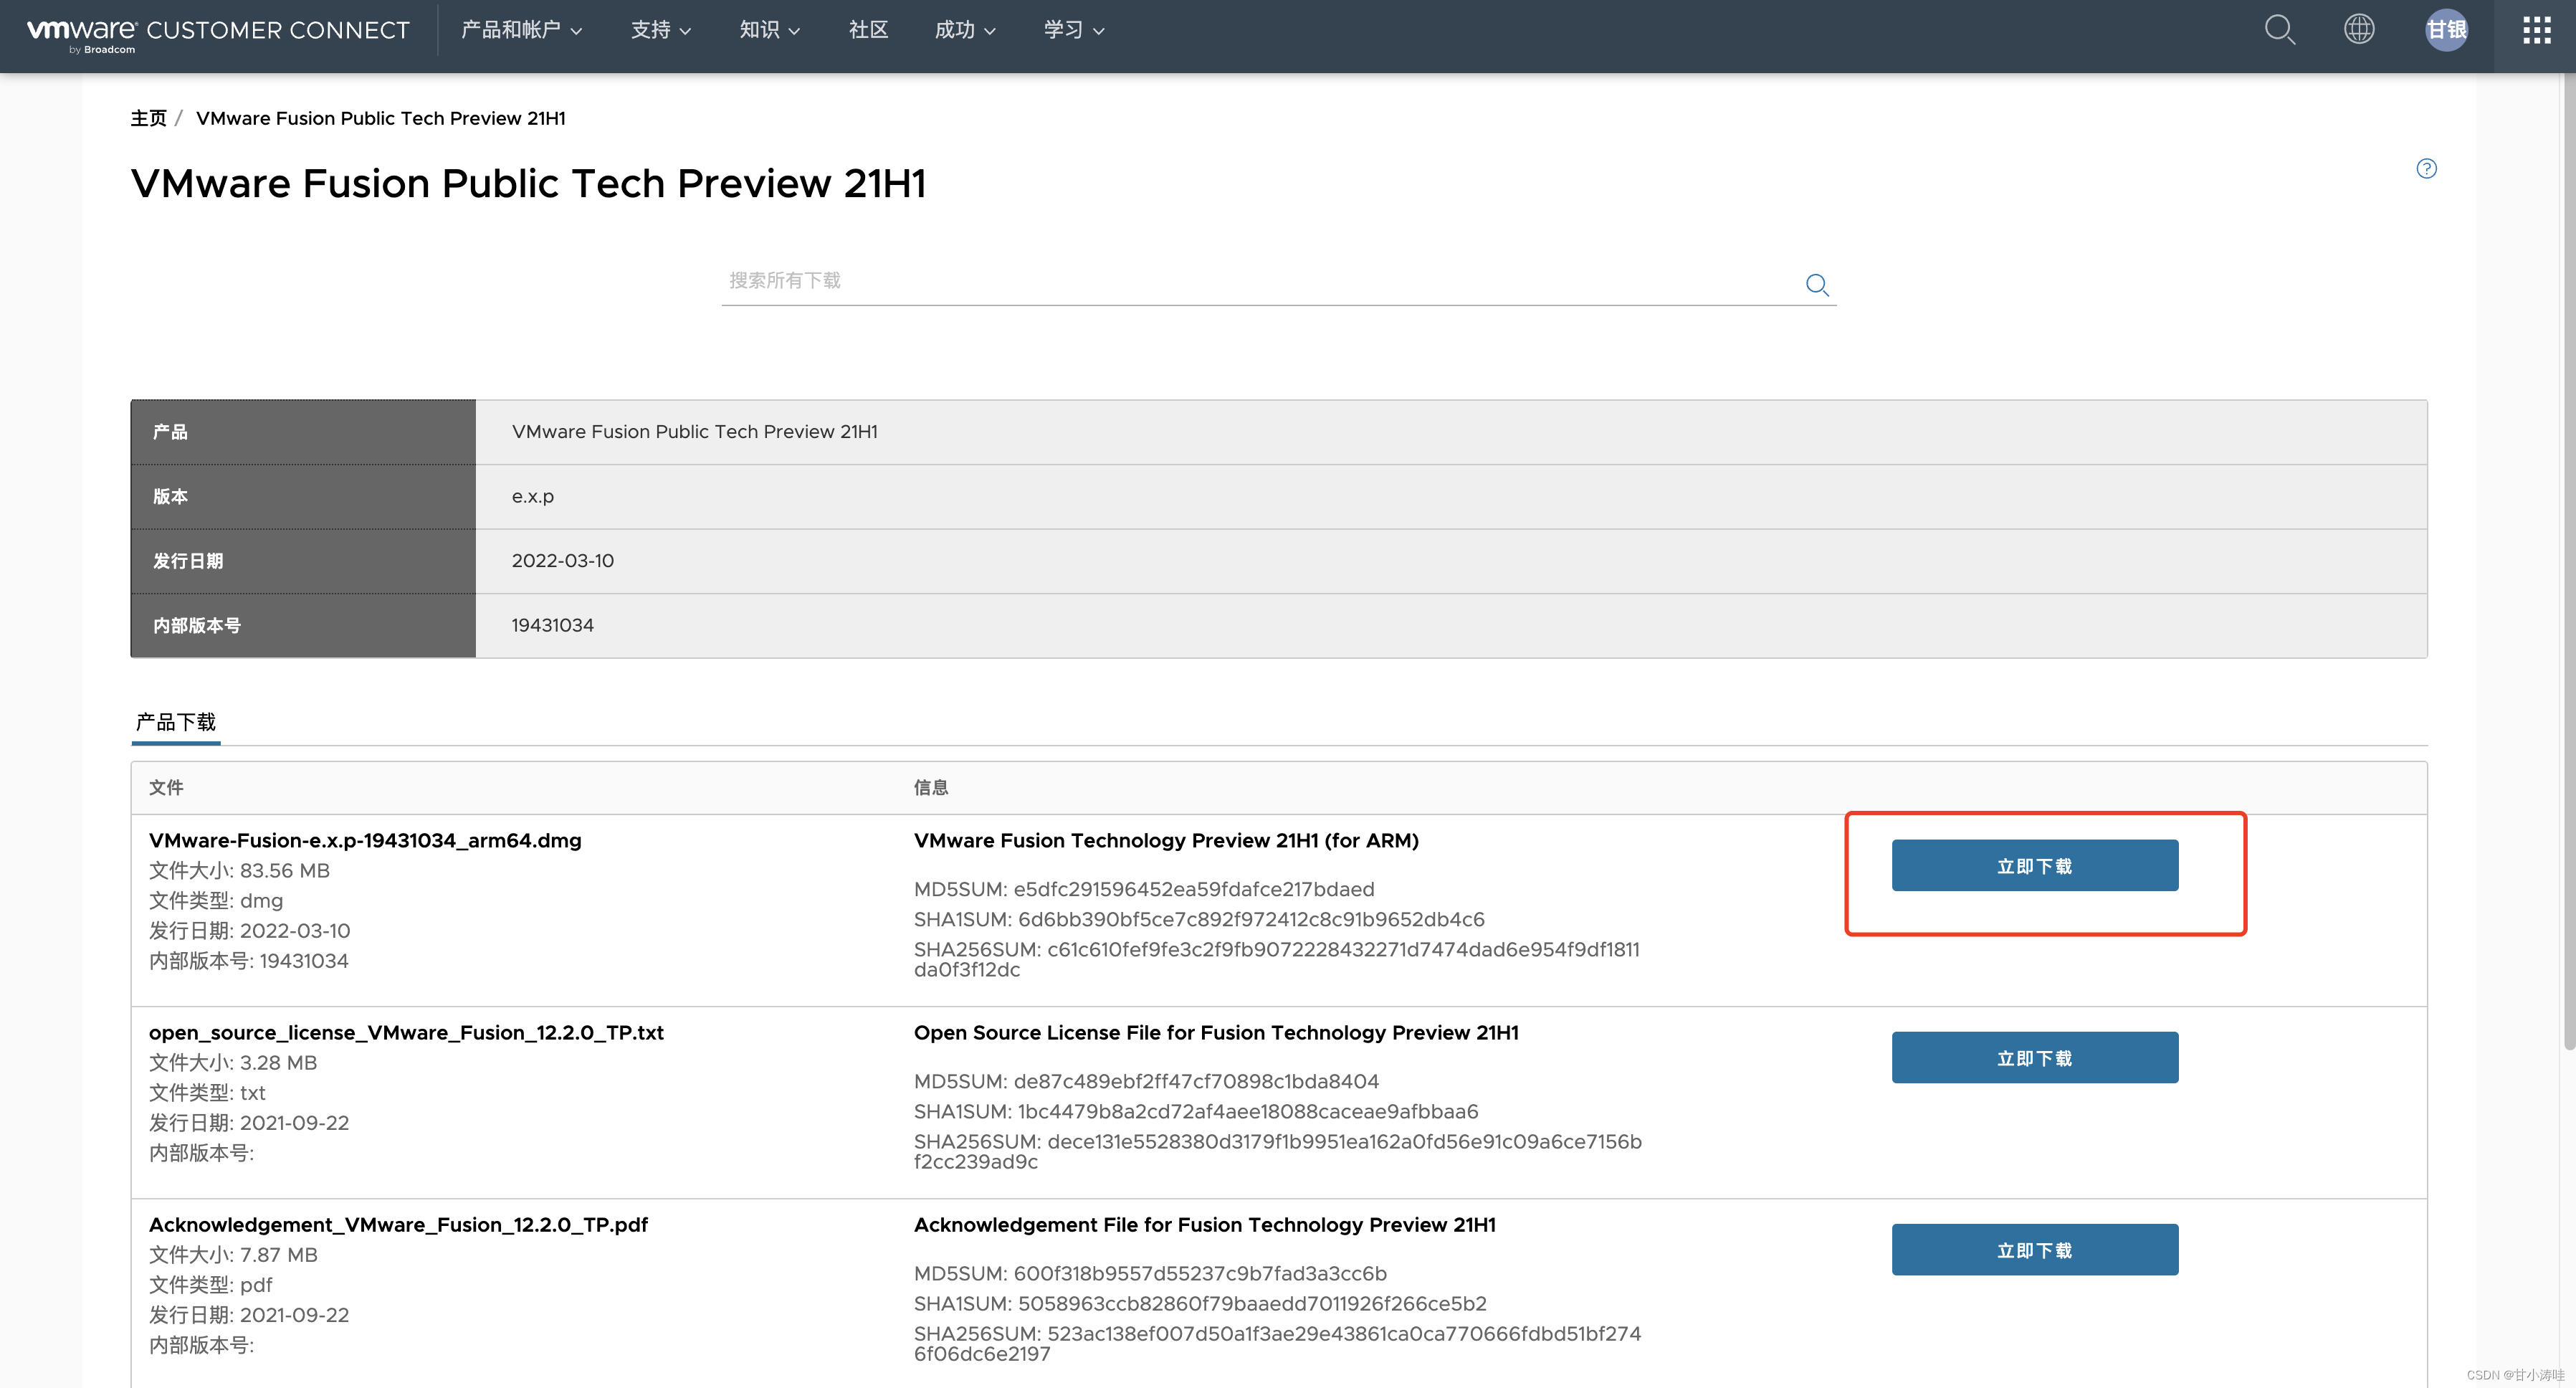Click the 产品 row header cell
Image resolution: width=2576 pixels, height=1388 pixels.
point(303,432)
